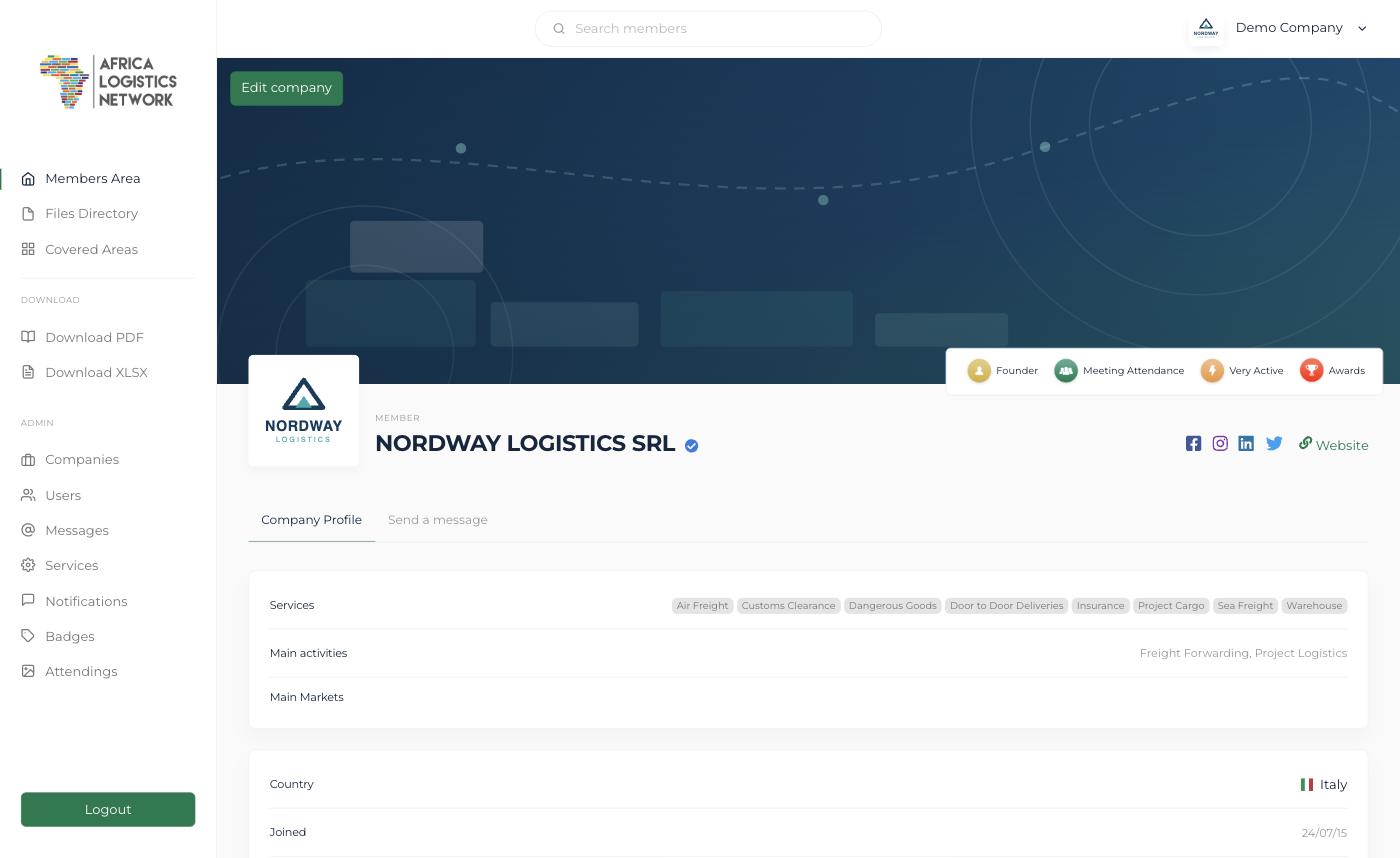The height and width of the screenshot is (858, 1400).
Task: Click the Founder badge icon
Action: click(979, 371)
